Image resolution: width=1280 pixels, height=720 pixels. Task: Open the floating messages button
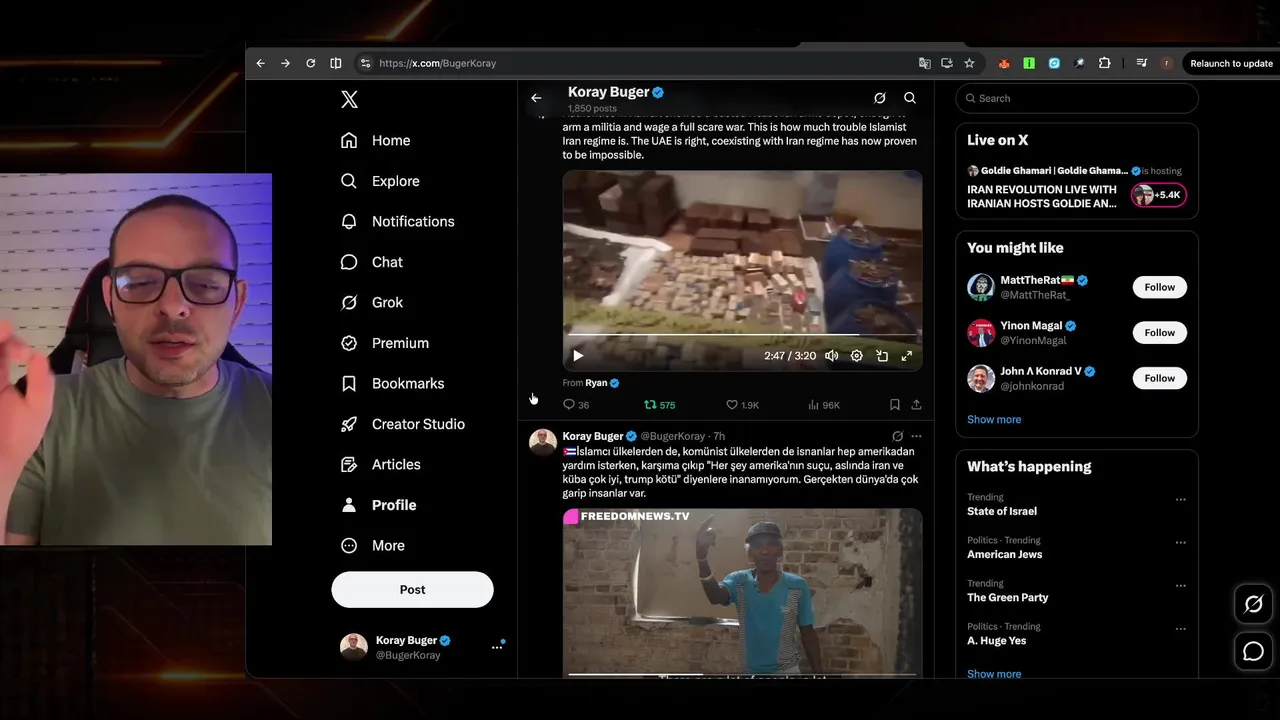pos(1253,652)
